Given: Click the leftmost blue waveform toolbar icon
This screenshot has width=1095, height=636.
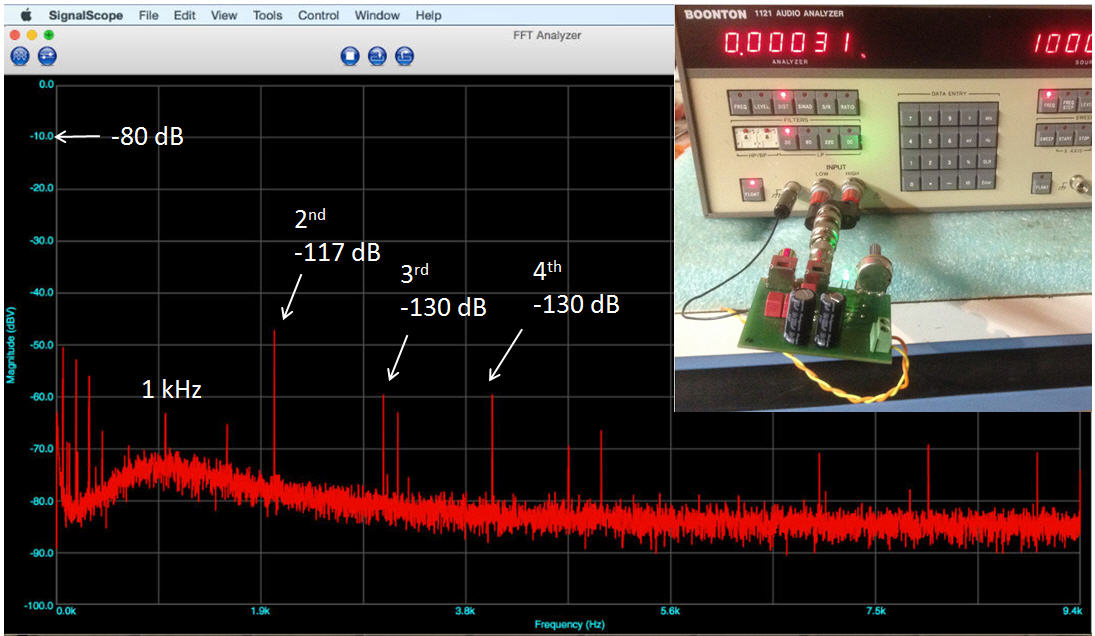Looking at the screenshot, I should [20, 56].
